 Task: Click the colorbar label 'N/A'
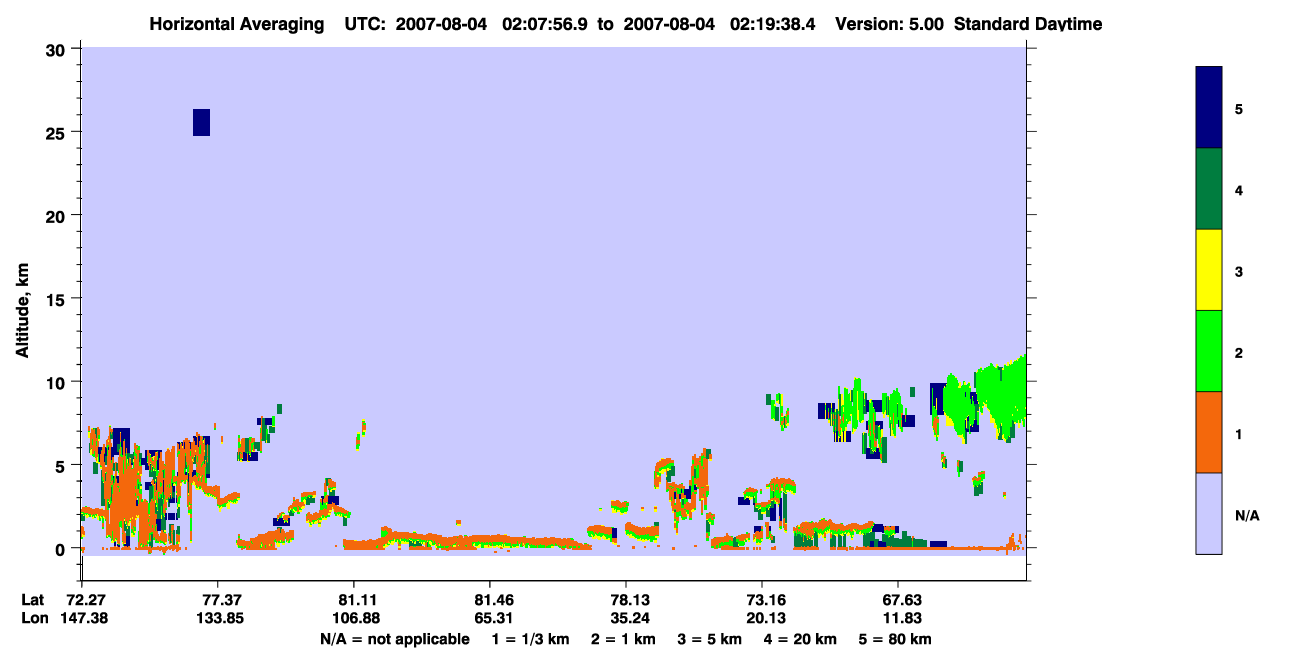(1247, 516)
